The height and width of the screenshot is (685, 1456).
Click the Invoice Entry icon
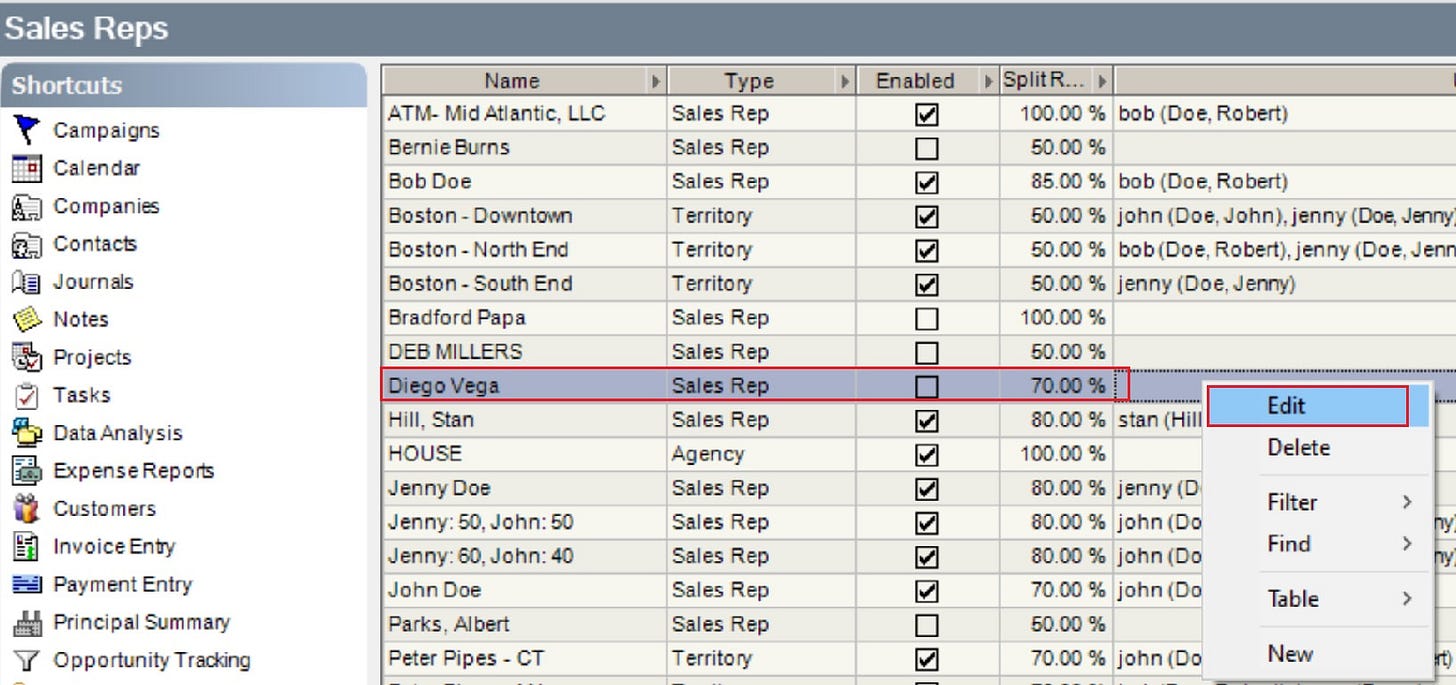tap(27, 546)
